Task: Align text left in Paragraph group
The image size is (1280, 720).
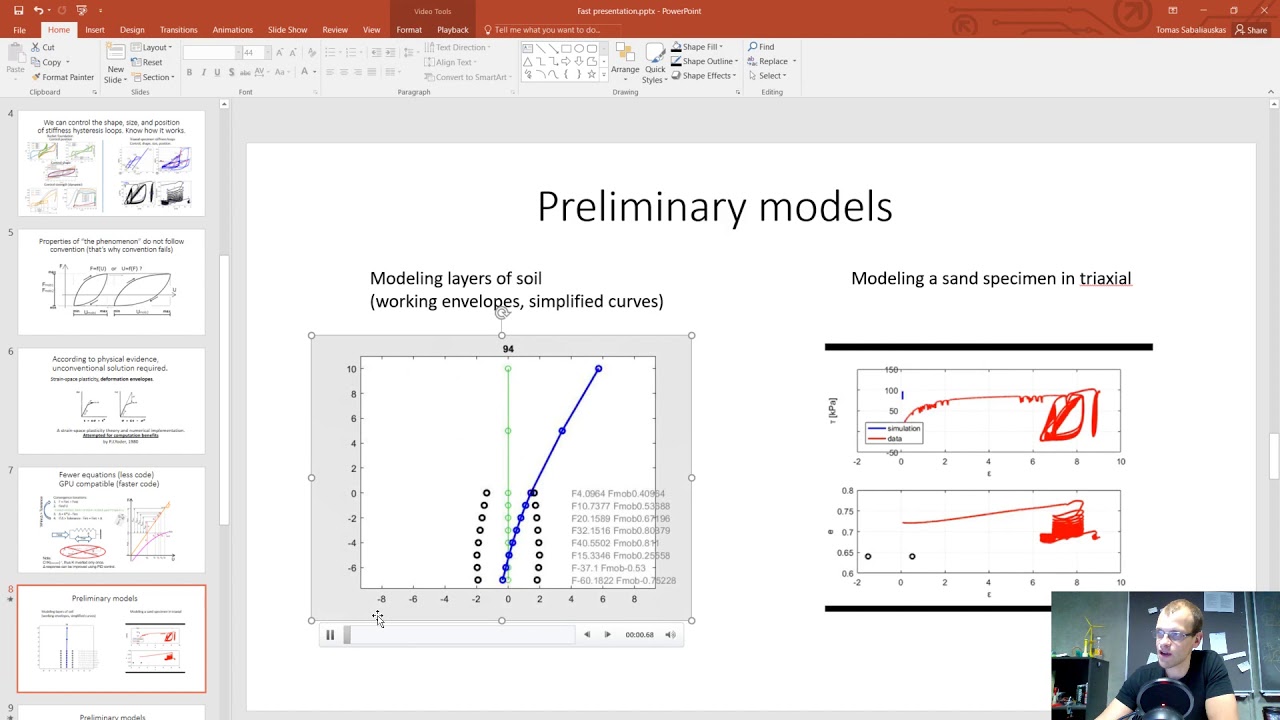Action: [330, 72]
